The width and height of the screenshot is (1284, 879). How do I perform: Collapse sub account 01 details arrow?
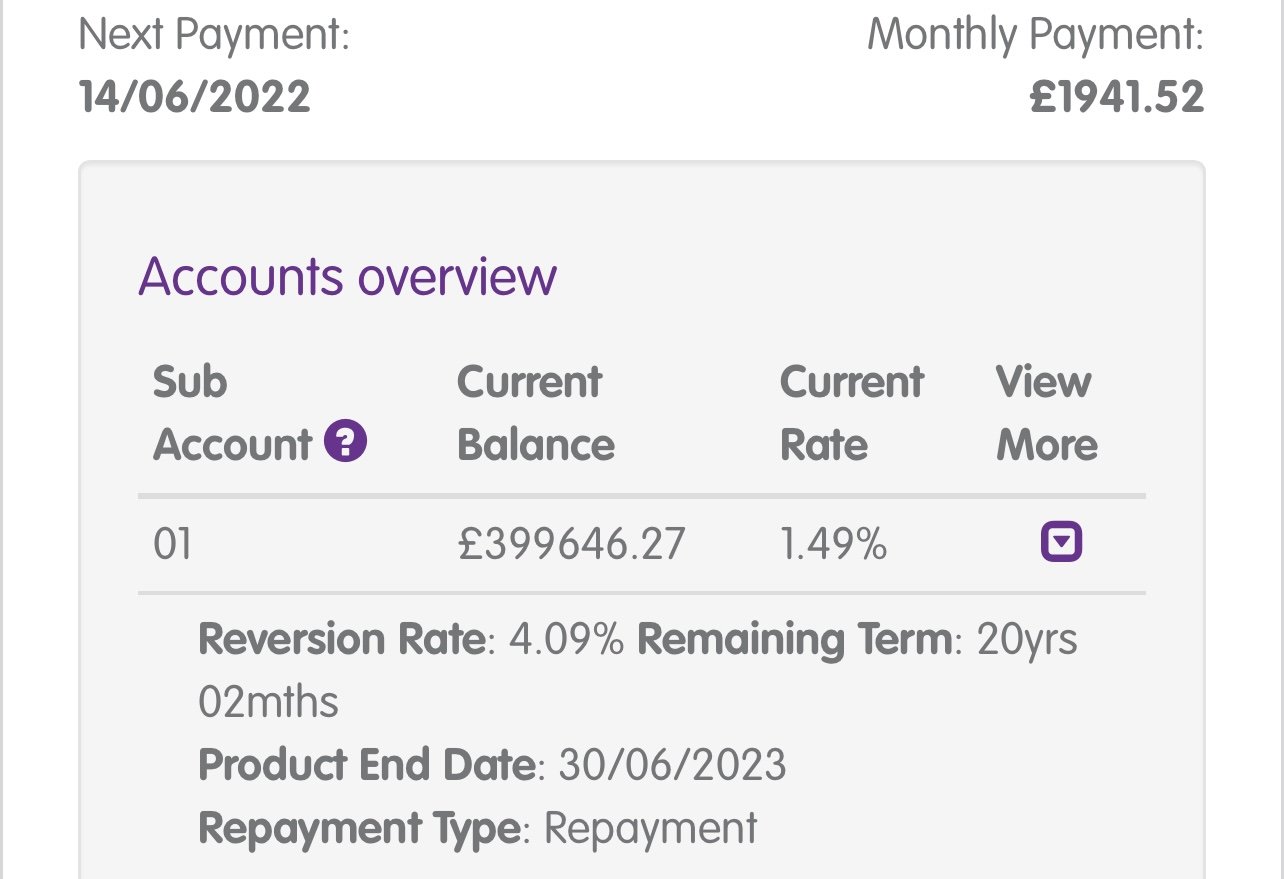1061,543
